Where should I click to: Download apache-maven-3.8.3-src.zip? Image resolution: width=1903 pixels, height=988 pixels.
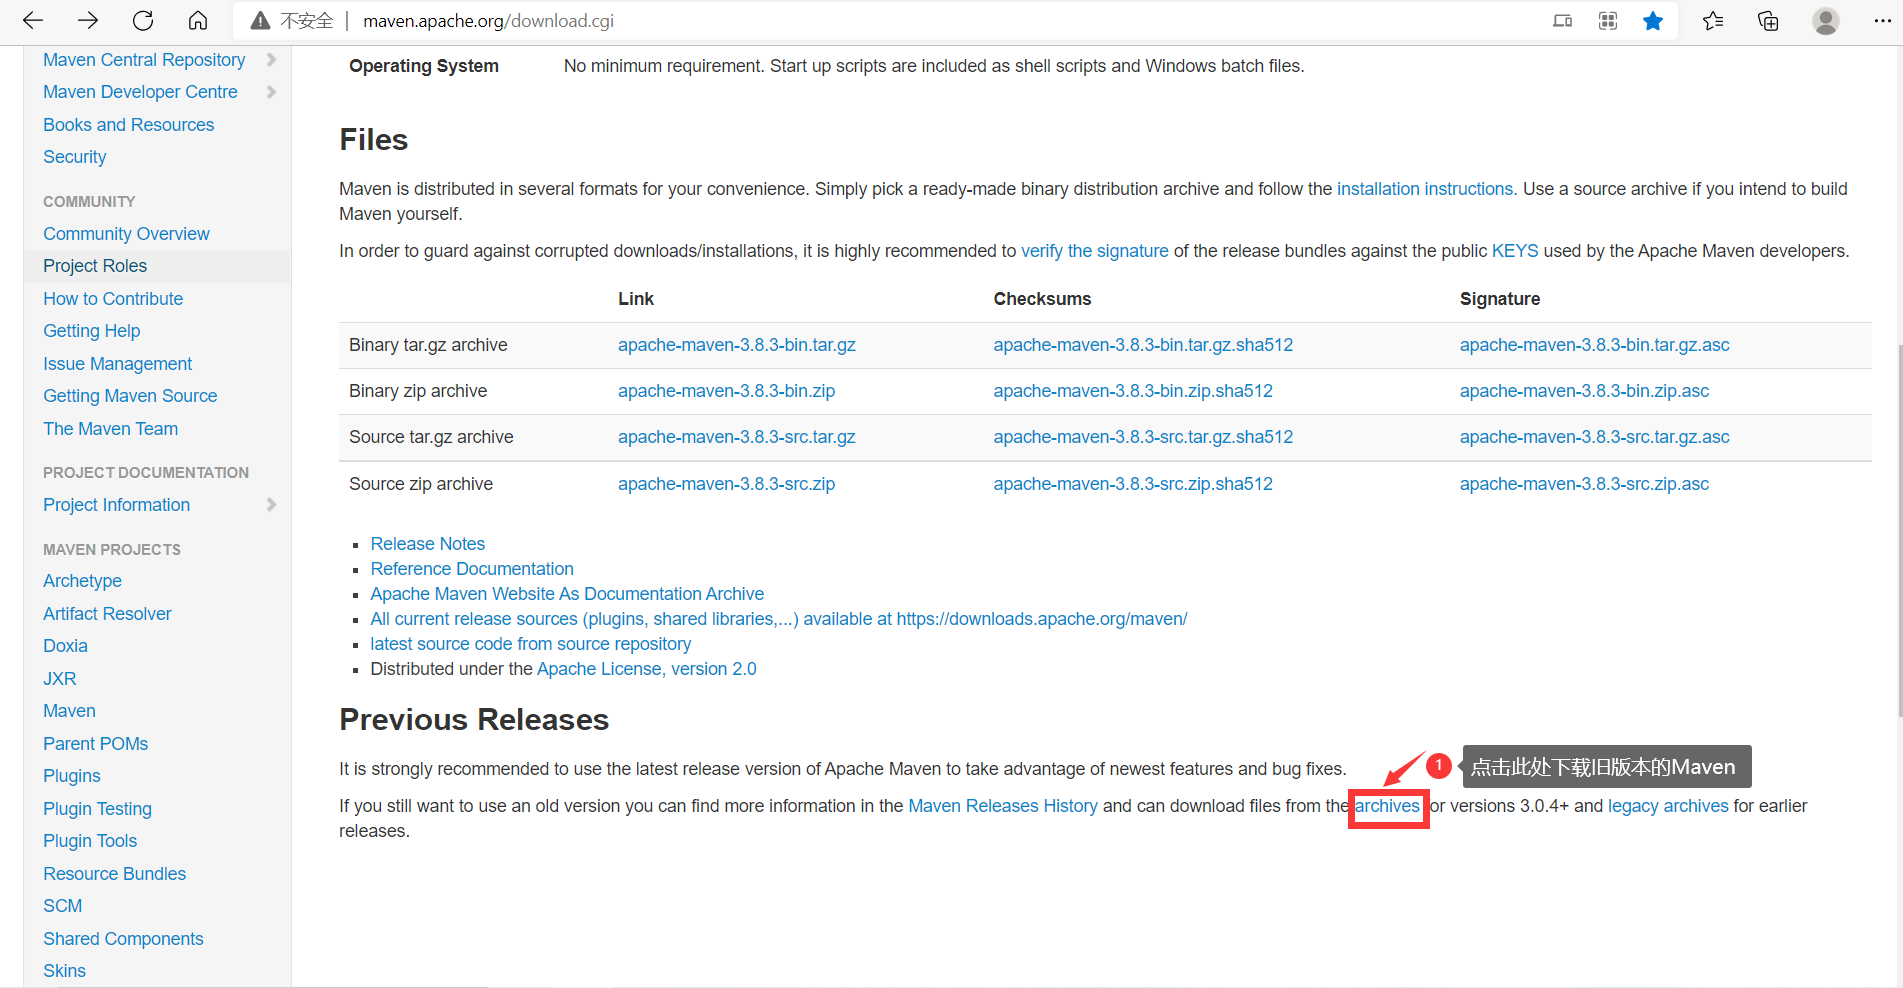point(726,484)
